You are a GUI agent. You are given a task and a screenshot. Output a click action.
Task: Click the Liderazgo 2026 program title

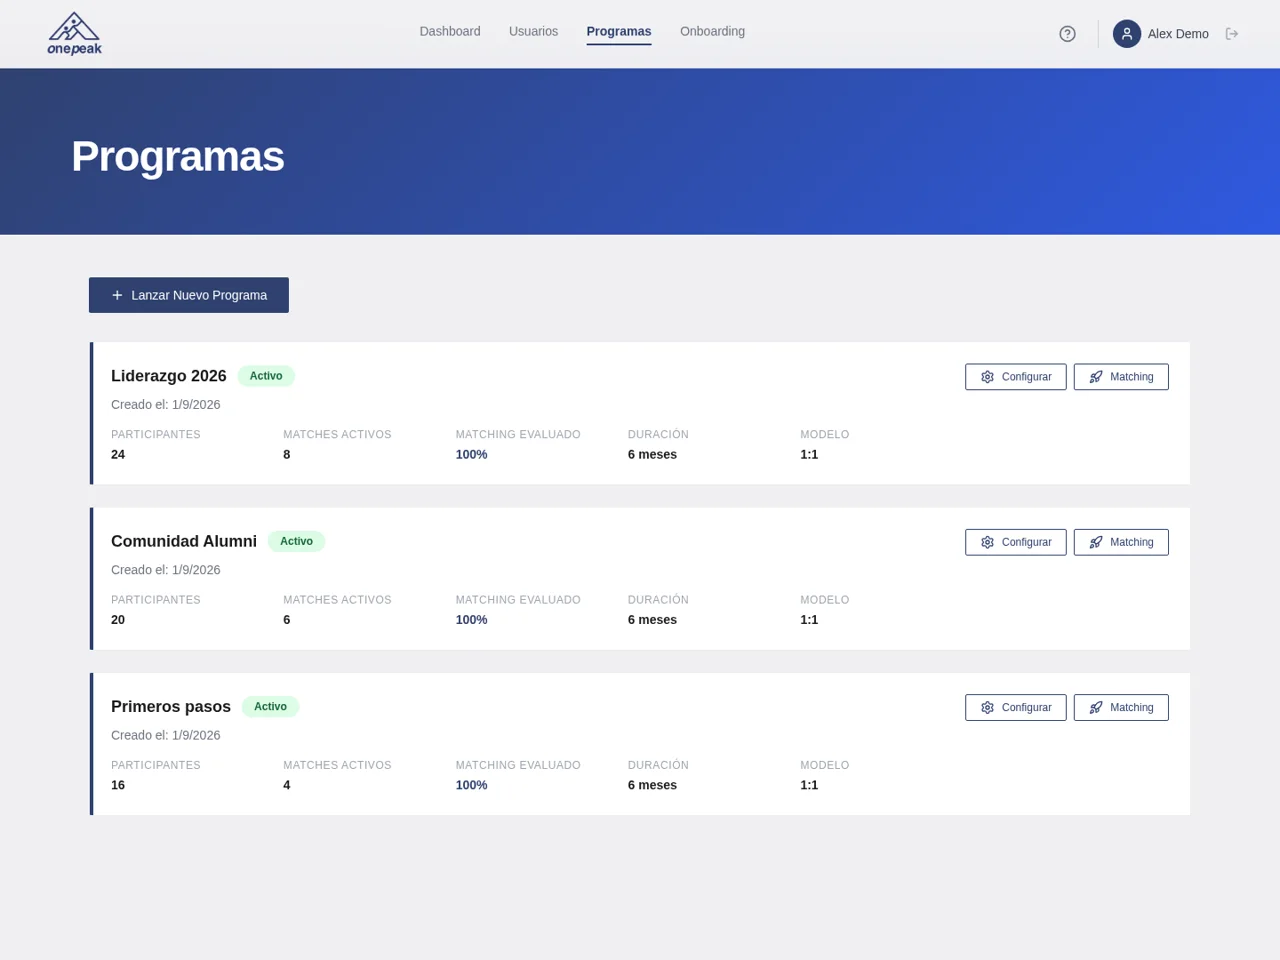169,376
